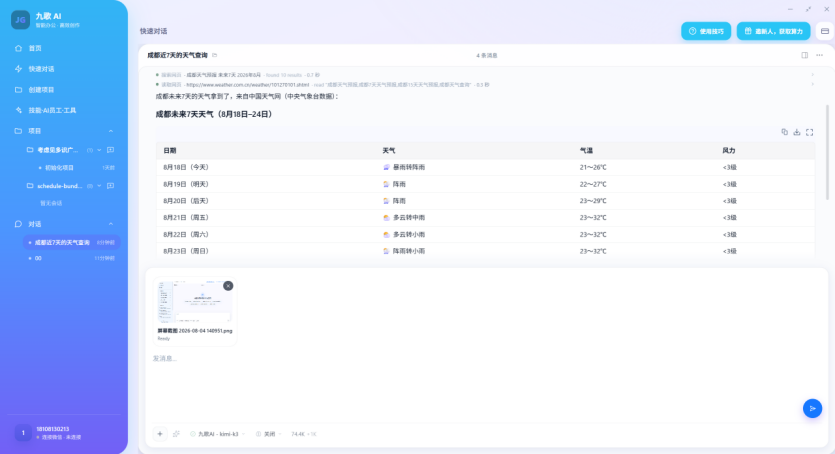This screenshot has width=835, height=454.
Task: Click the sparkle icon next to plus
Action: pyautogui.click(x=176, y=434)
